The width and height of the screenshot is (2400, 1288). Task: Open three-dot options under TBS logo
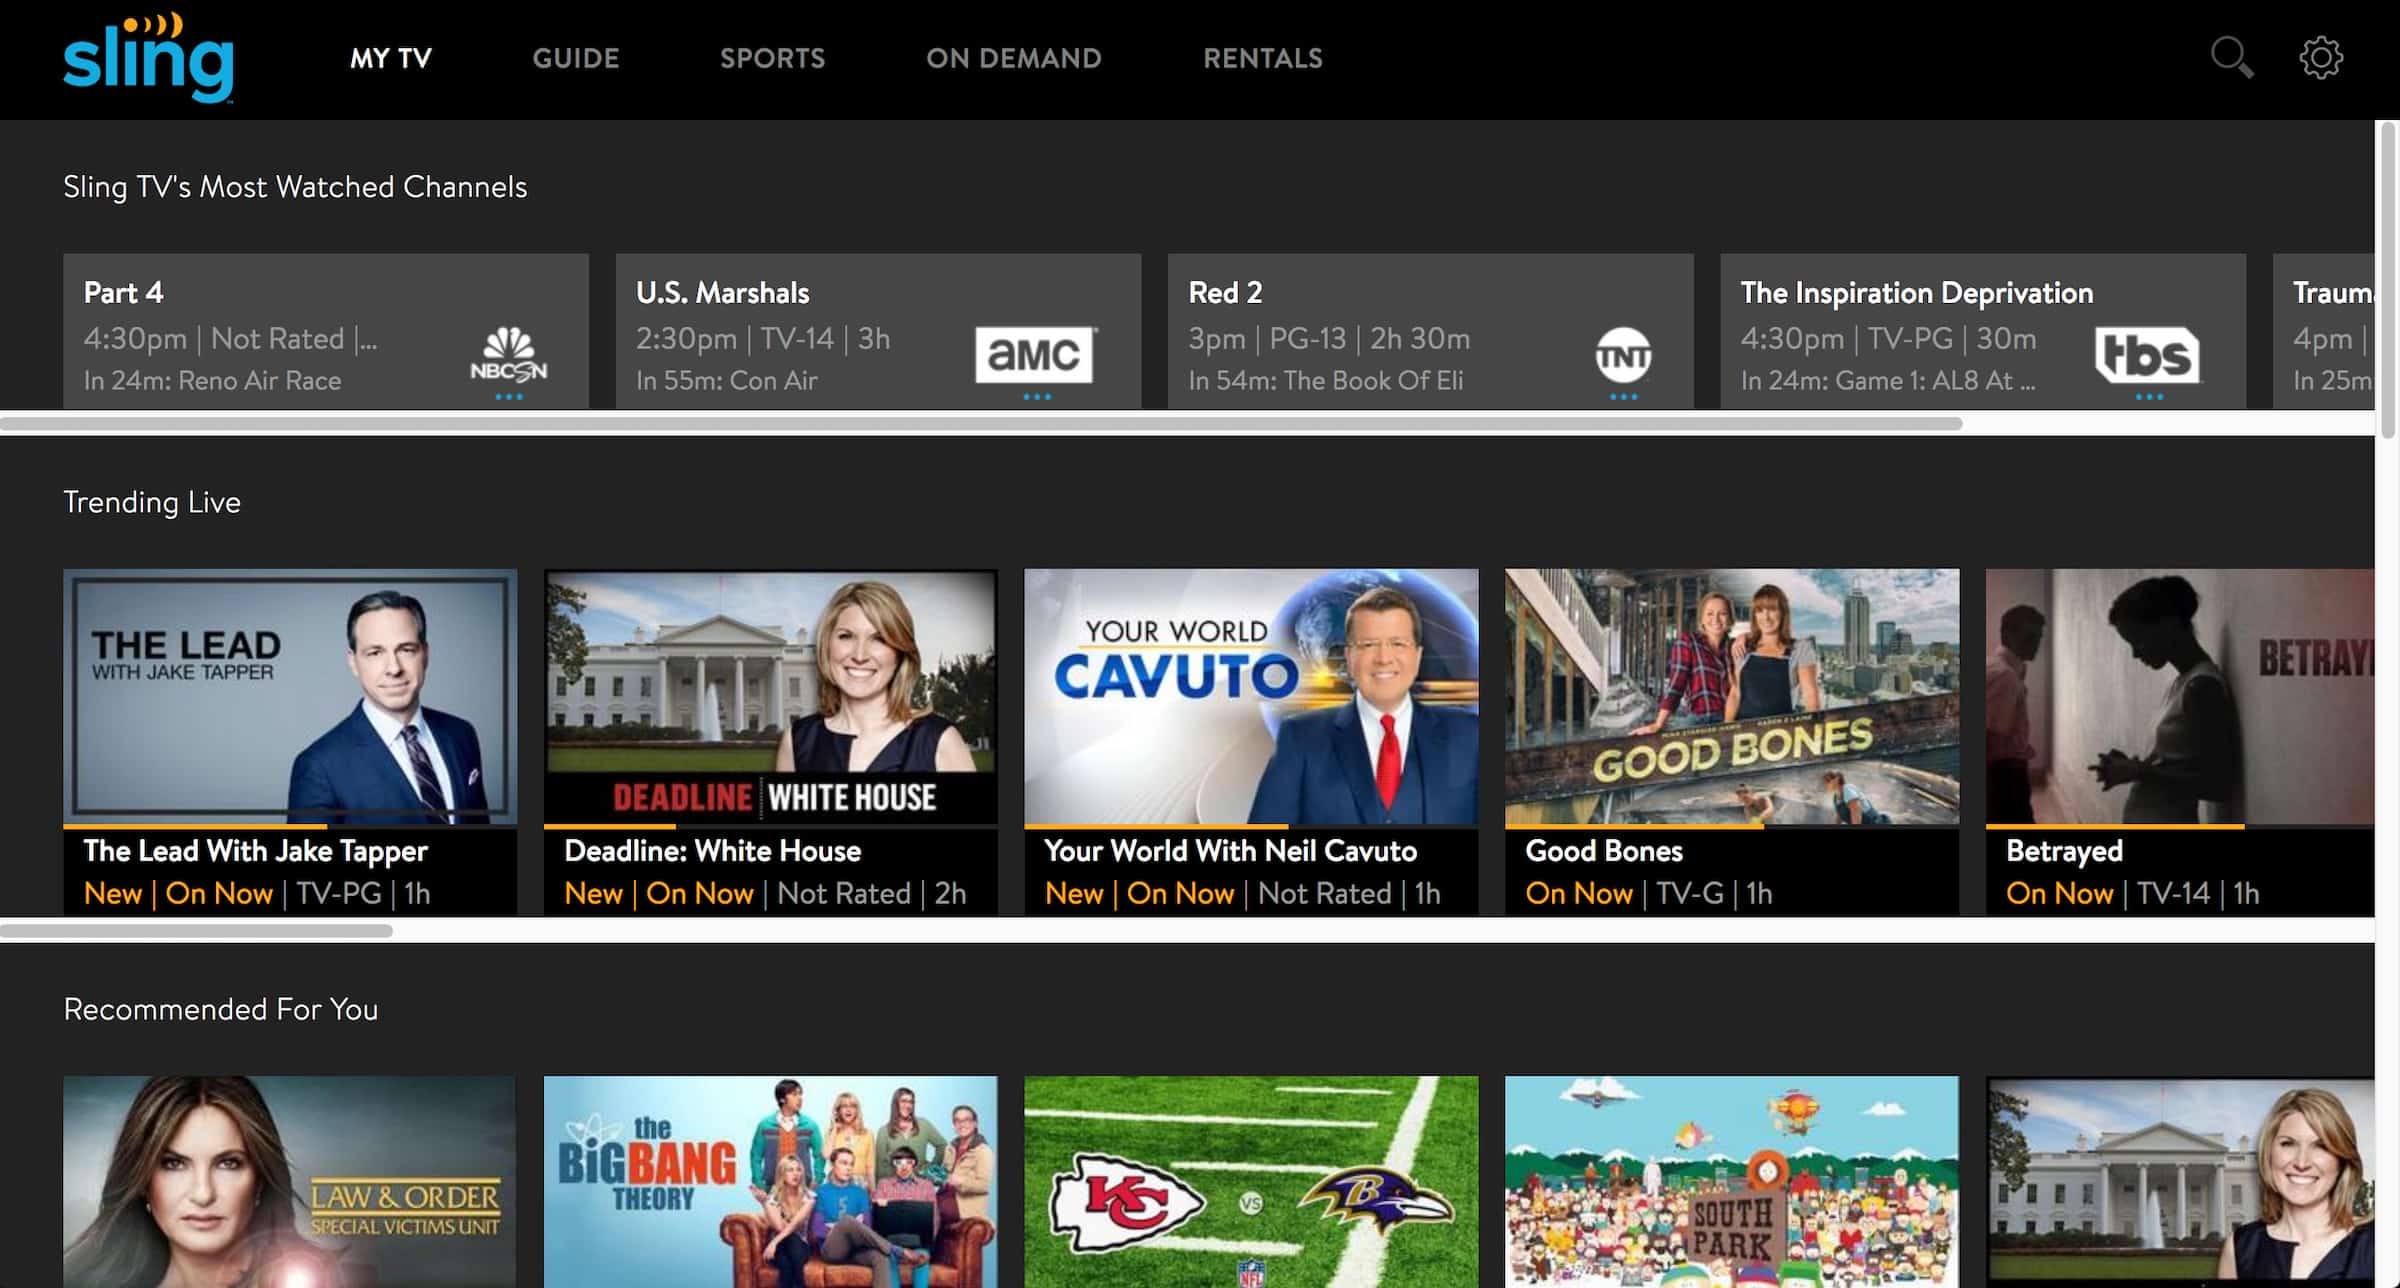(2149, 397)
